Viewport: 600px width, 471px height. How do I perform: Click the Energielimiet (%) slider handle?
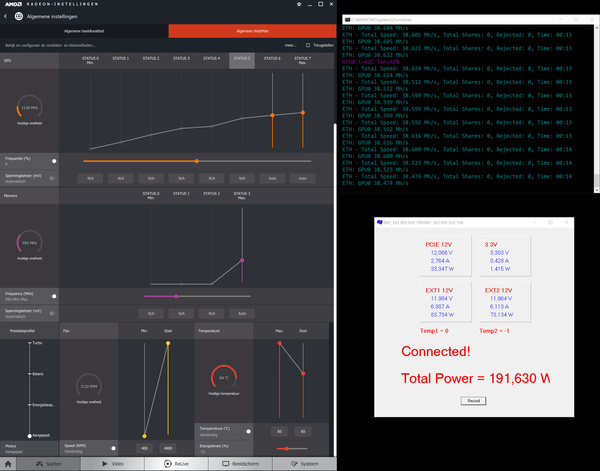(286, 448)
